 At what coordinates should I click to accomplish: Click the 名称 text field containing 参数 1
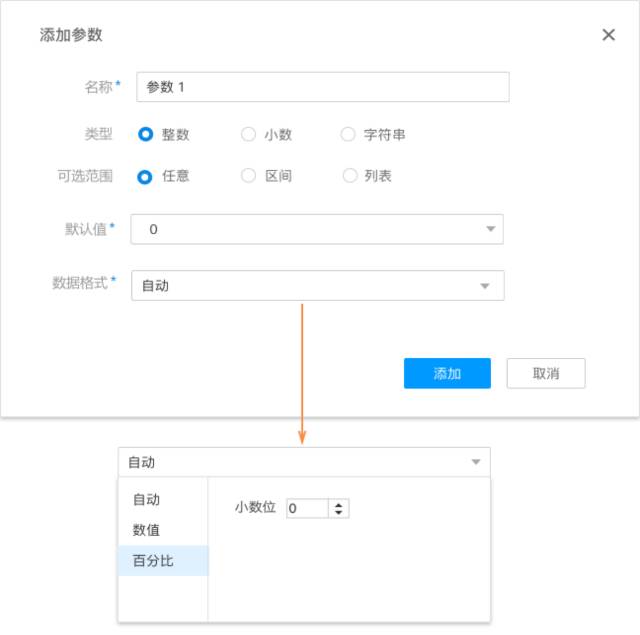323,87
